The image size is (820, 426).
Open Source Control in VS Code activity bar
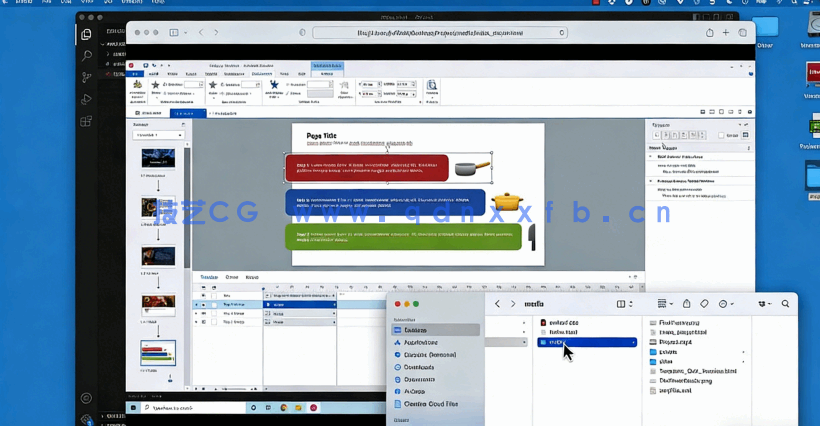[x=86, y=77]
